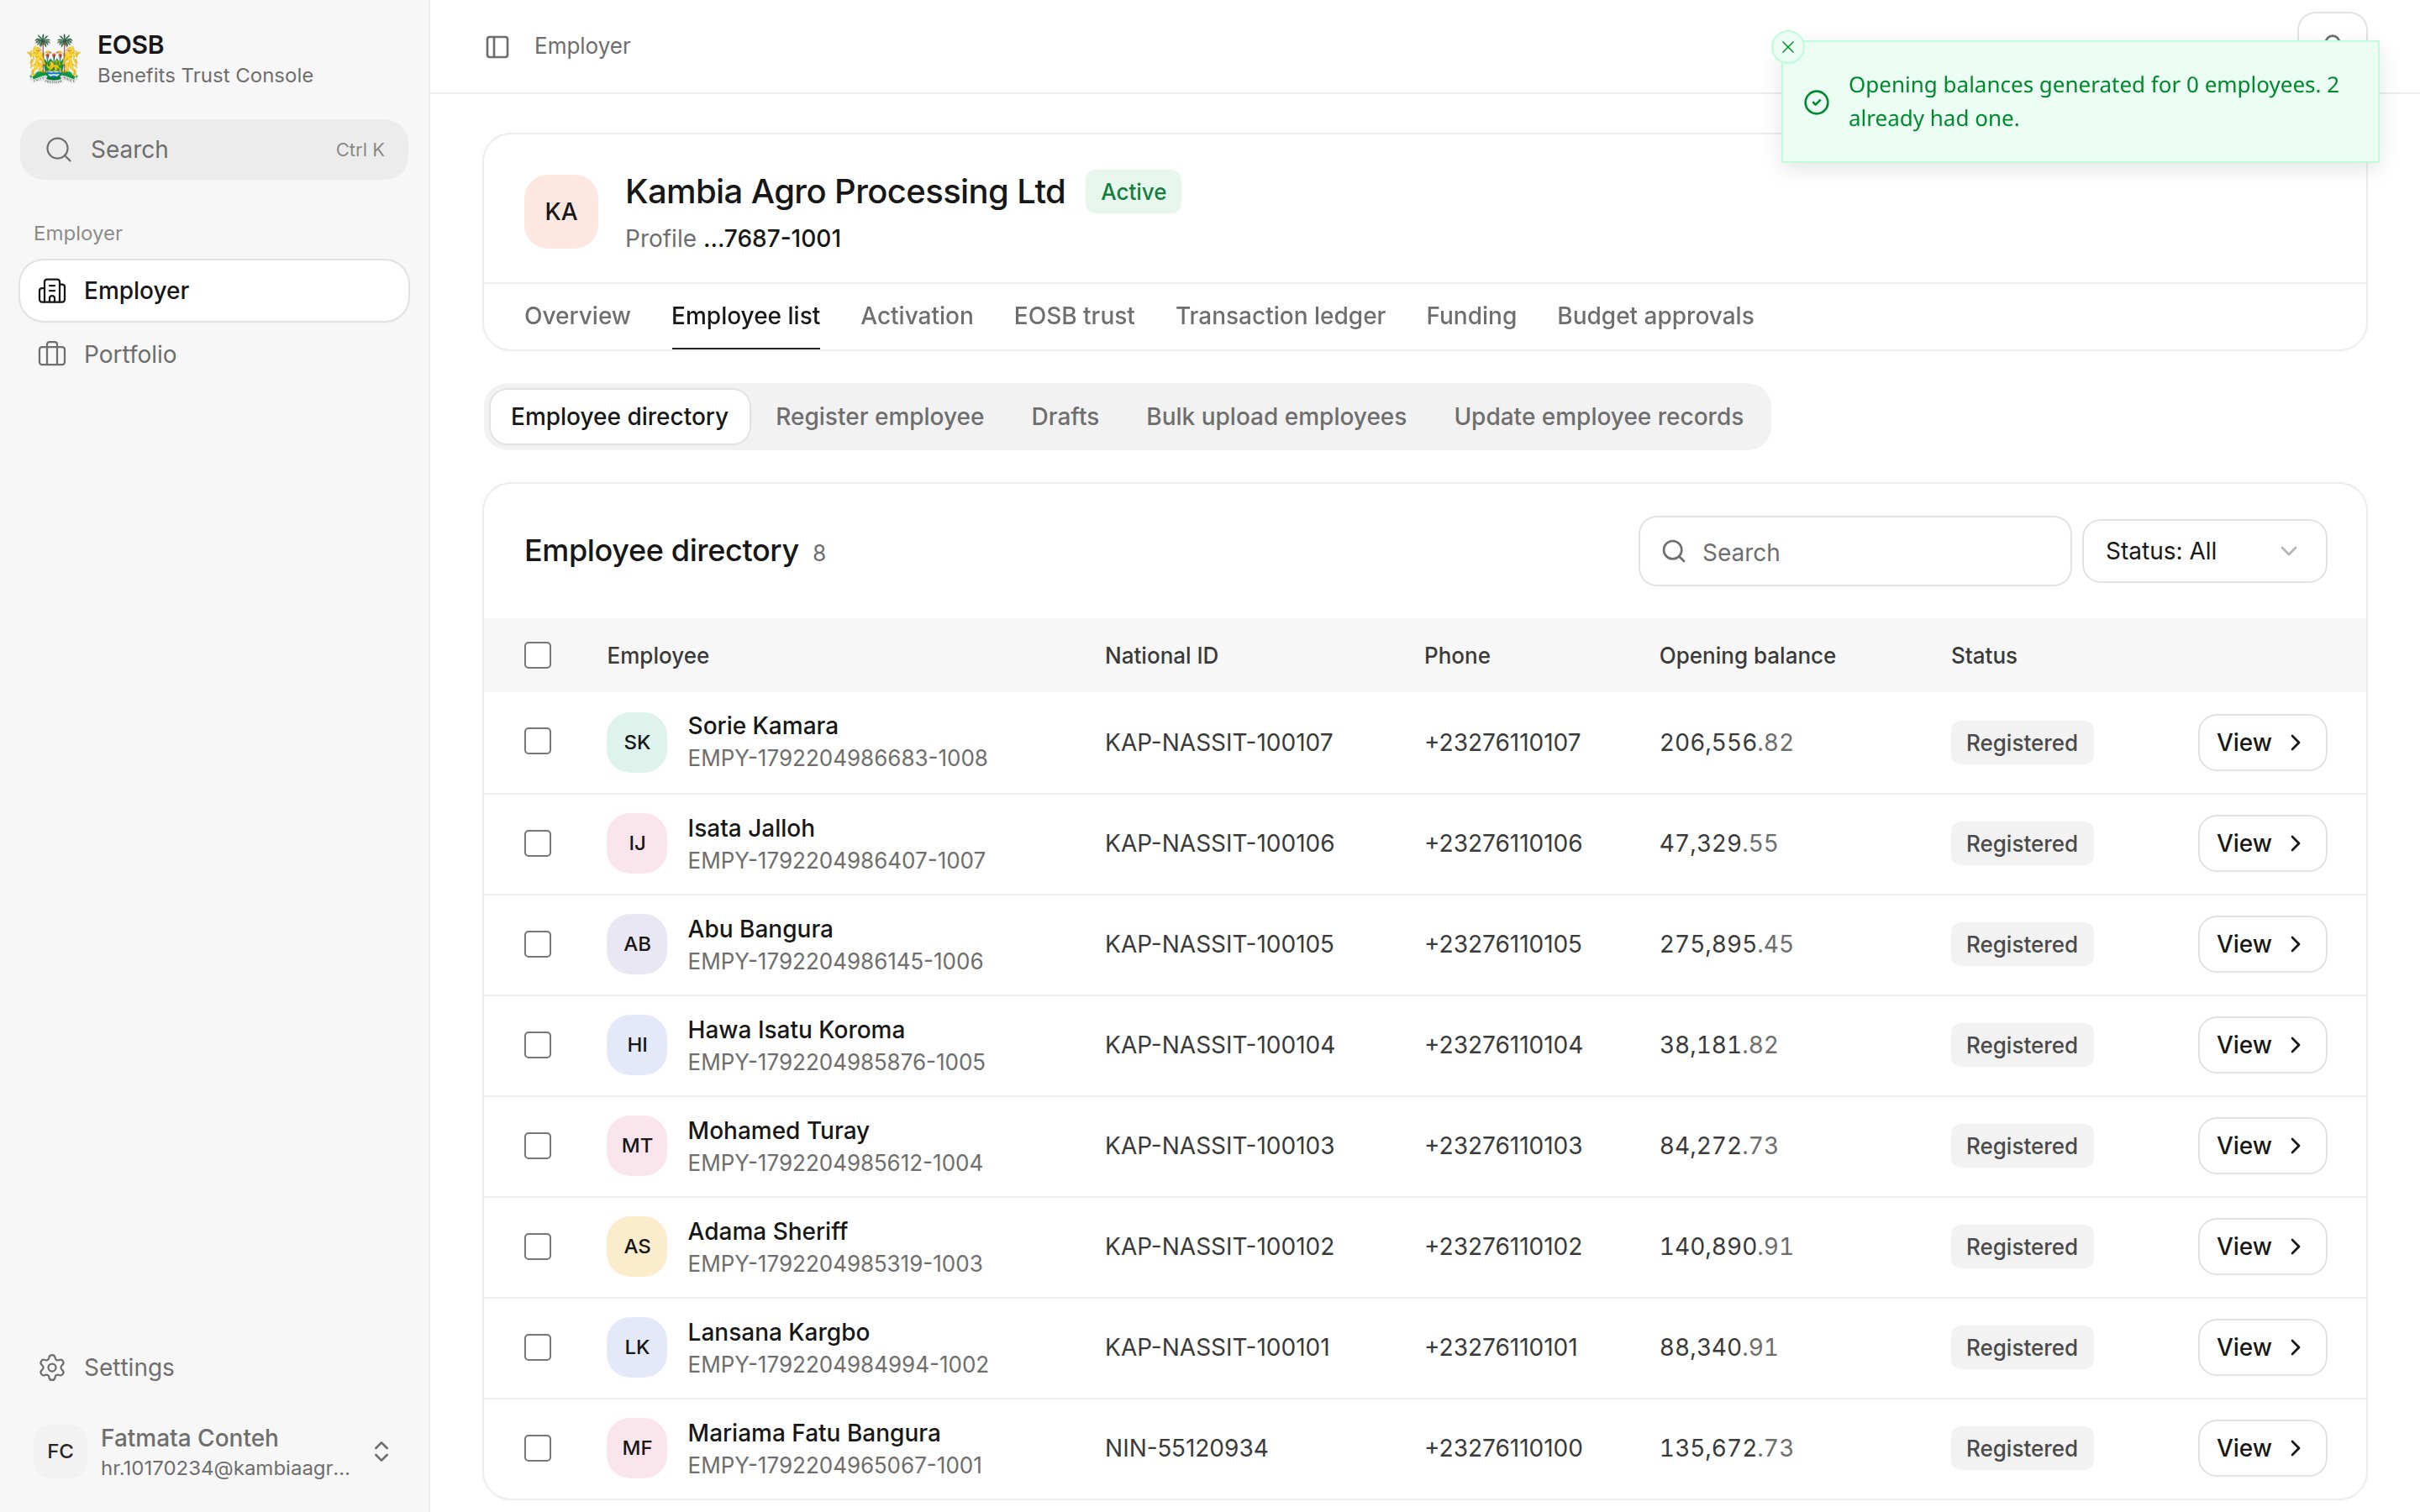This screenshot has height=1512, width=2420.
Task: Expand the Fatmata Conteh account switcher
Action: click(381, 1451)
